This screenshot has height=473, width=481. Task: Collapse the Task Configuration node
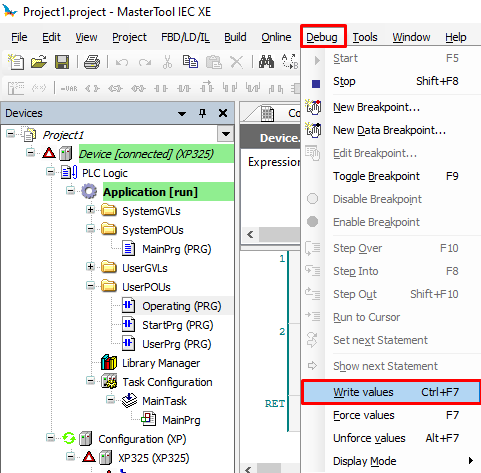point(90,381)
